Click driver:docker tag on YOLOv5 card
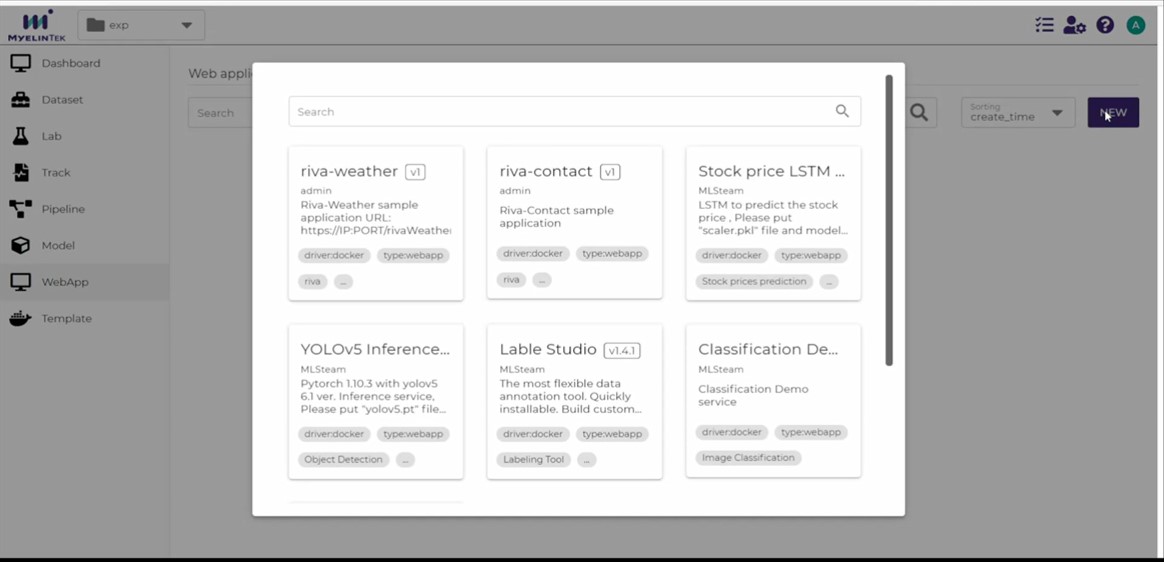Image resolution: width=1164 pixels, height=562 pixels. 334,434
